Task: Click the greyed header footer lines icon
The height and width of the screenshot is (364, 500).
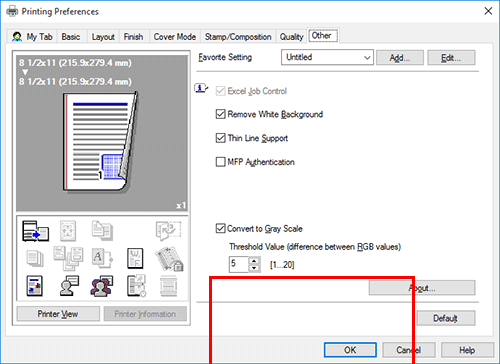Action: [x=168, y=286]
